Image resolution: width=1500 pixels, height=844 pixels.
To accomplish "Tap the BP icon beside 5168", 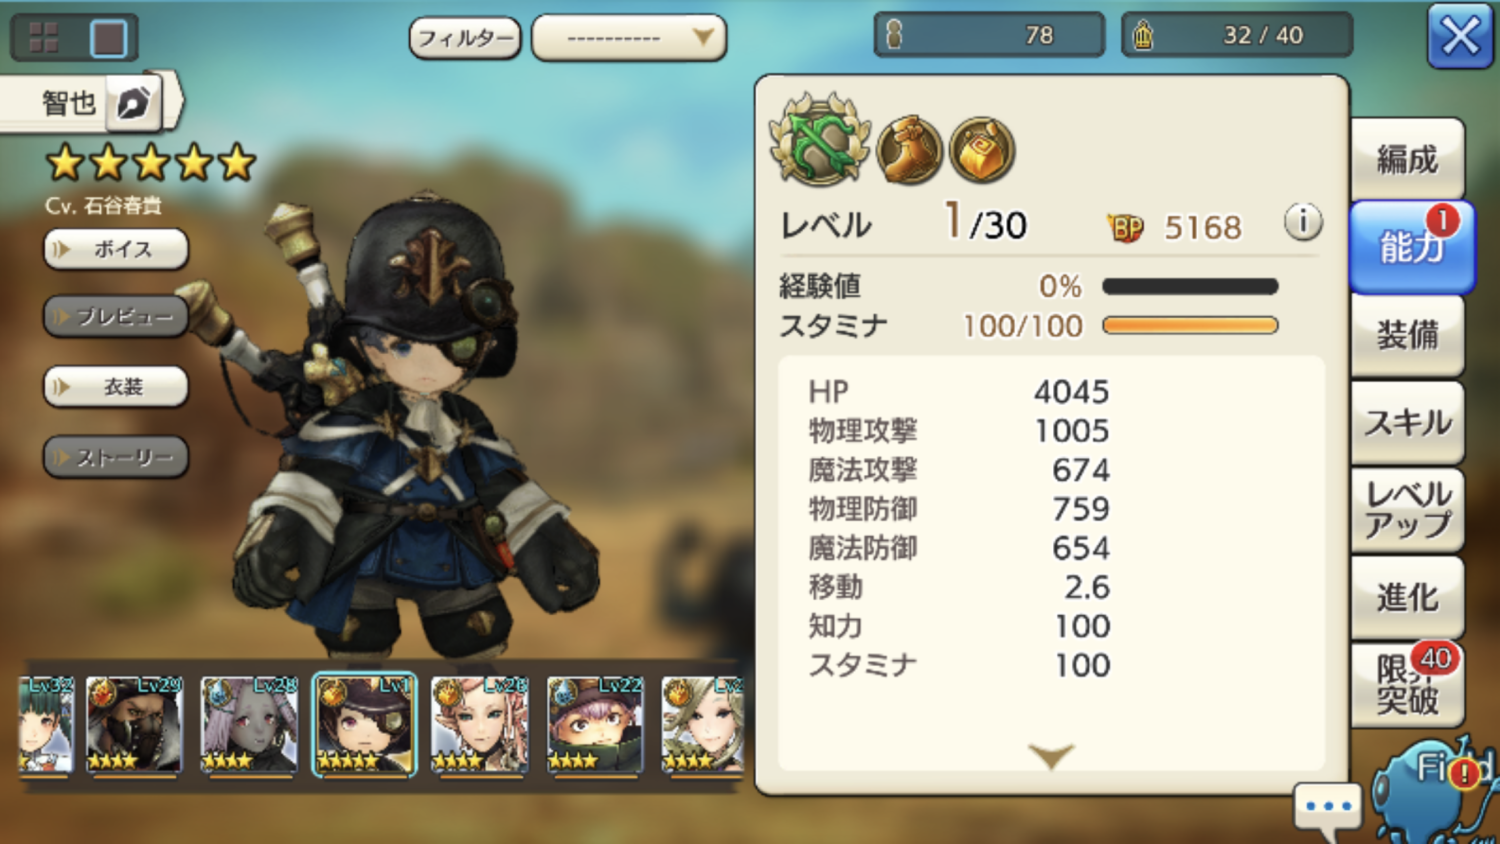I will tap(1126, 228).
